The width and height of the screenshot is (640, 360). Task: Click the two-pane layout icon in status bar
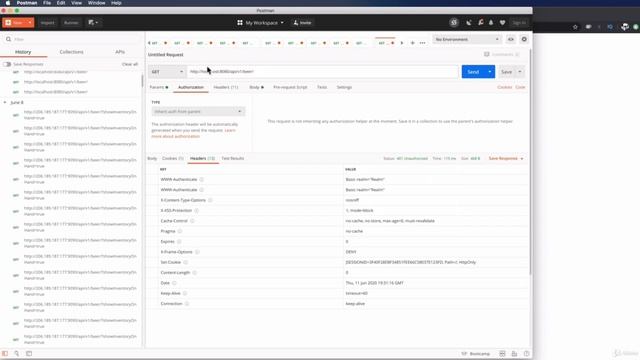502,353
